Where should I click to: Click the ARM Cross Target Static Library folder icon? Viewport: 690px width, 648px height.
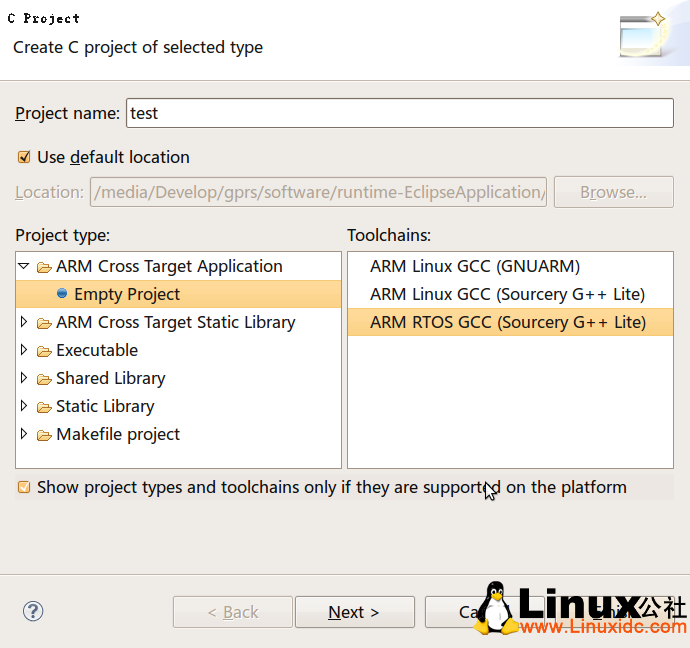[44, 323]
